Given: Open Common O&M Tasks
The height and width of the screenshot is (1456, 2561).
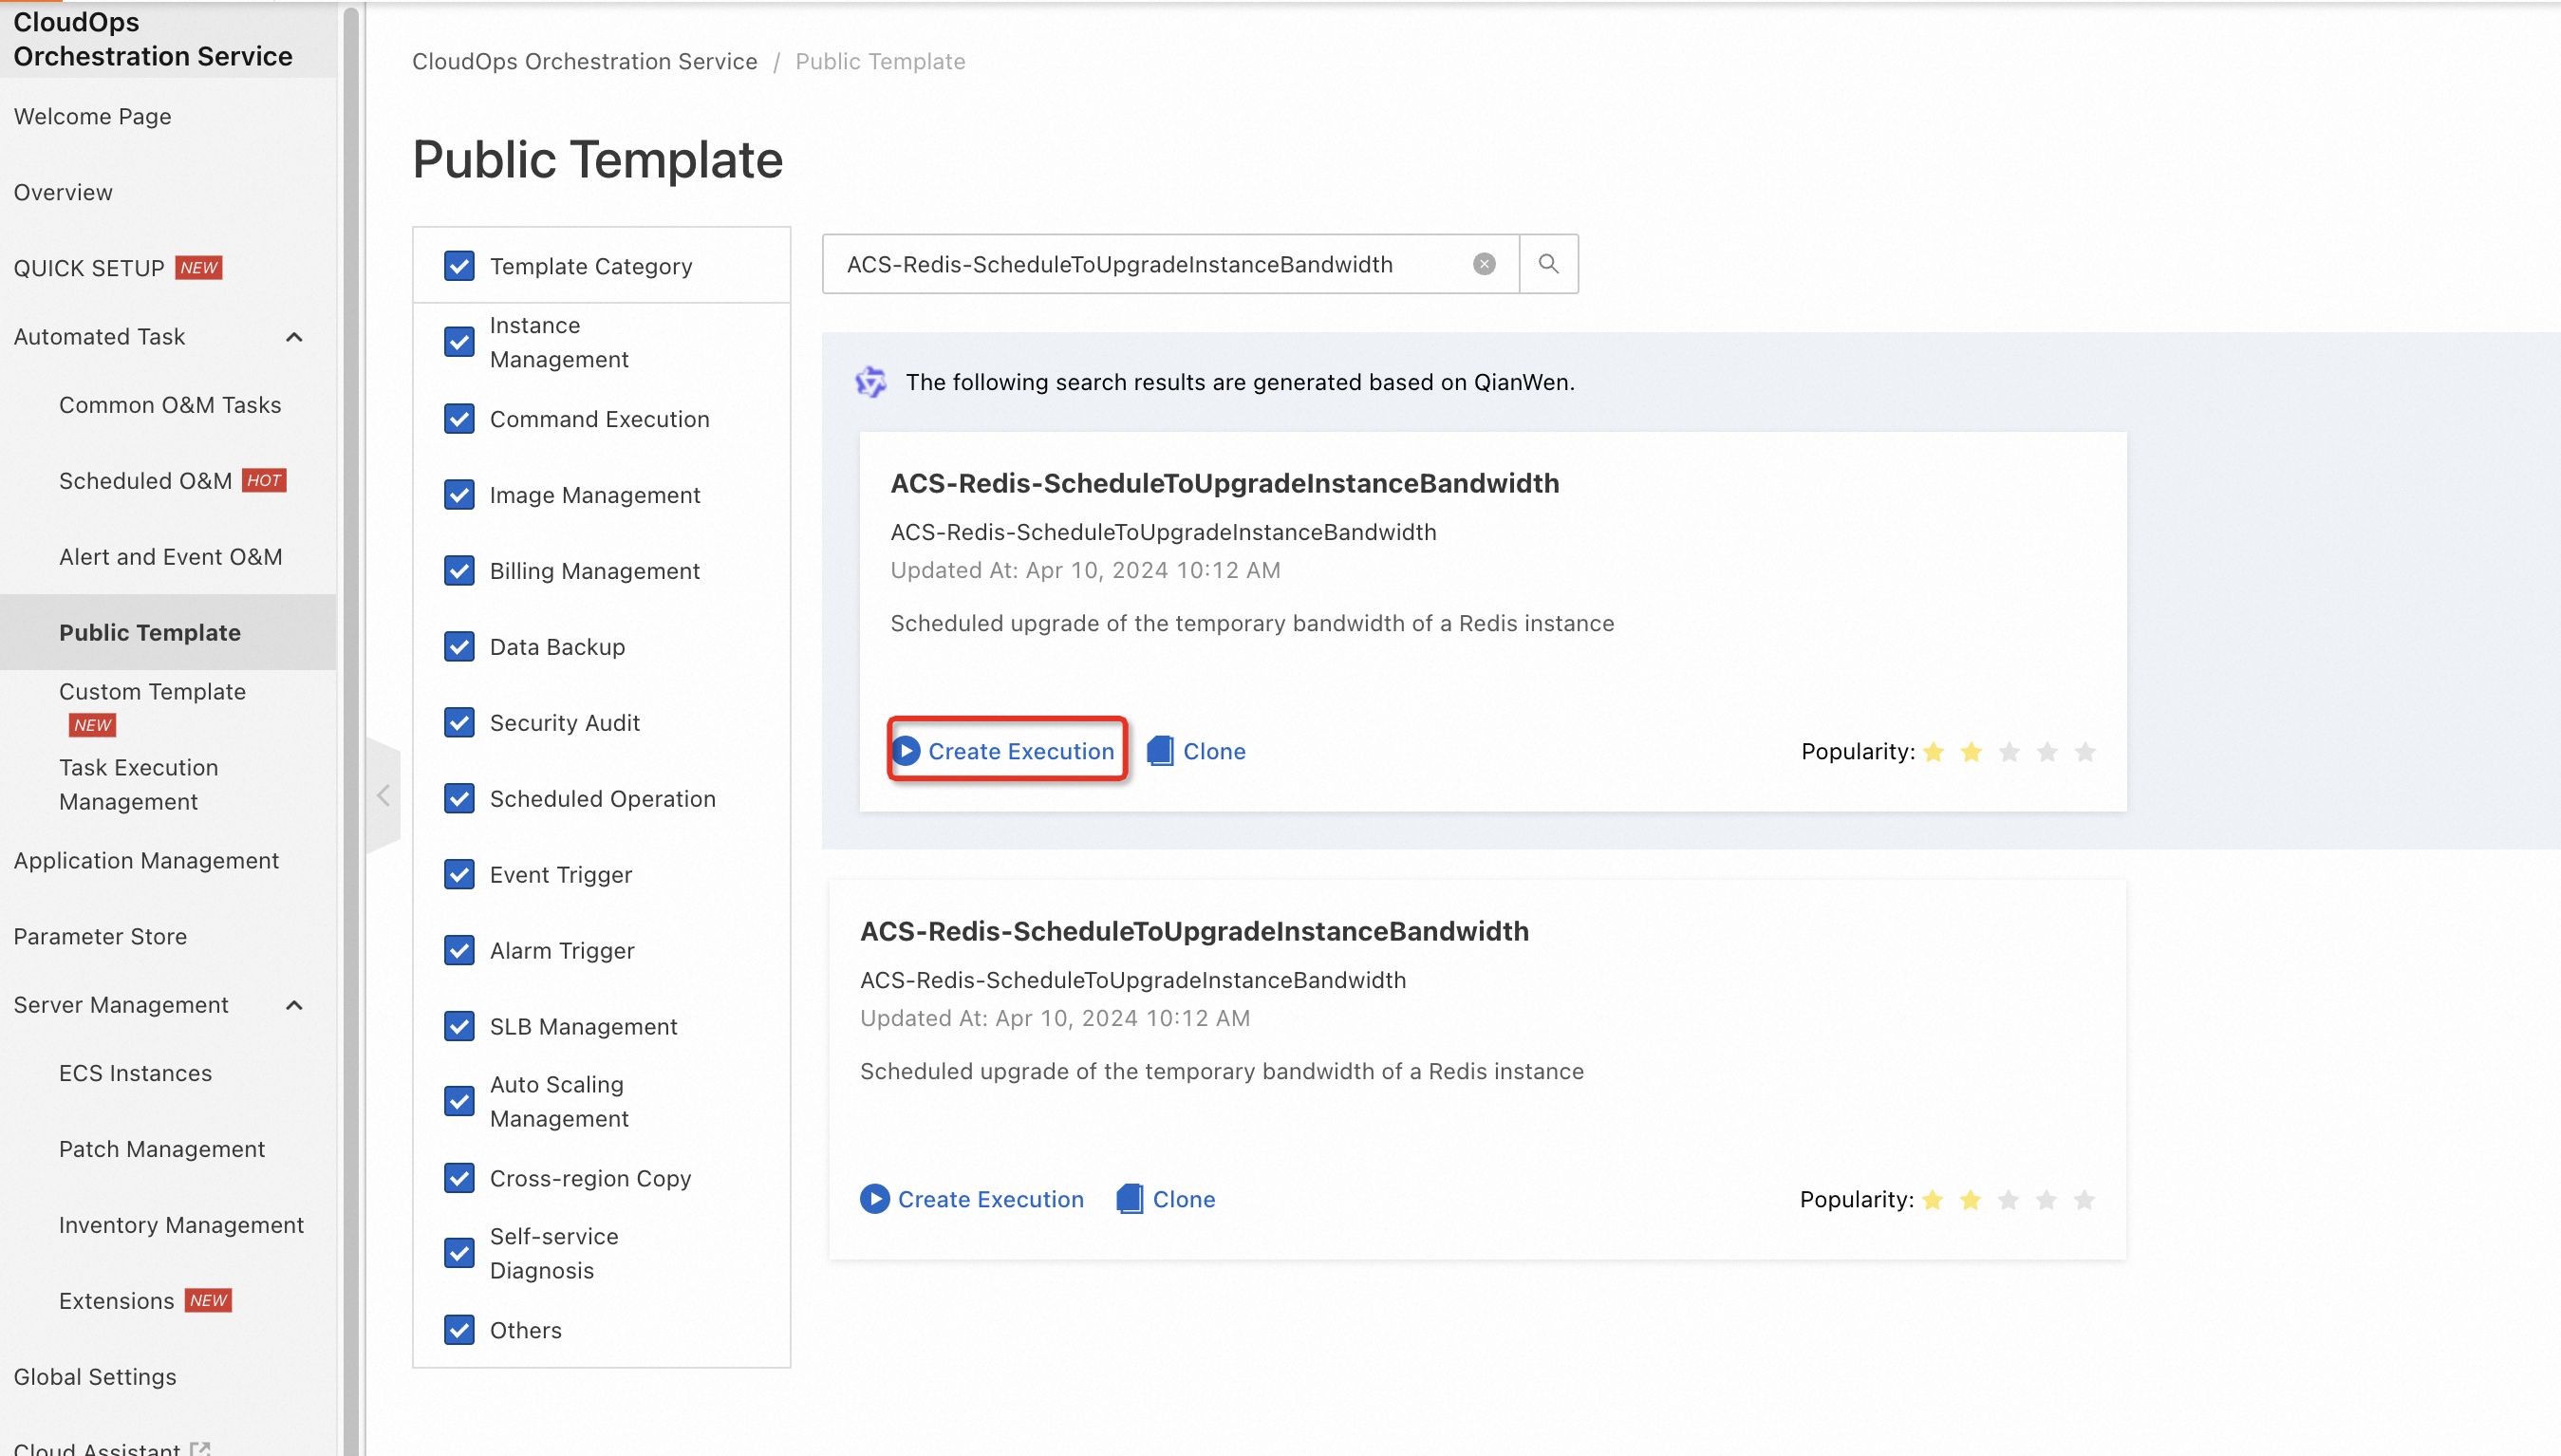Looking at the screenshot, I should pyautogui.click(x=168, y=405).
